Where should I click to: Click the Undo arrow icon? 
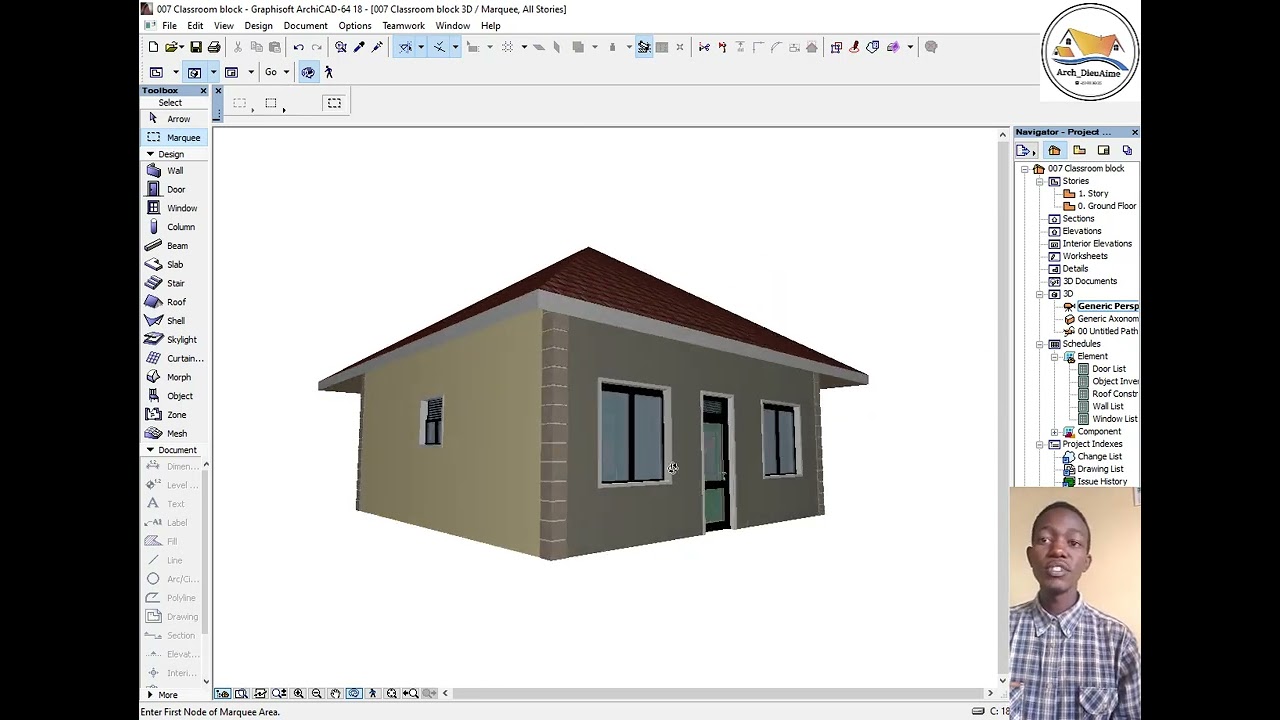(x=298, y=47)
